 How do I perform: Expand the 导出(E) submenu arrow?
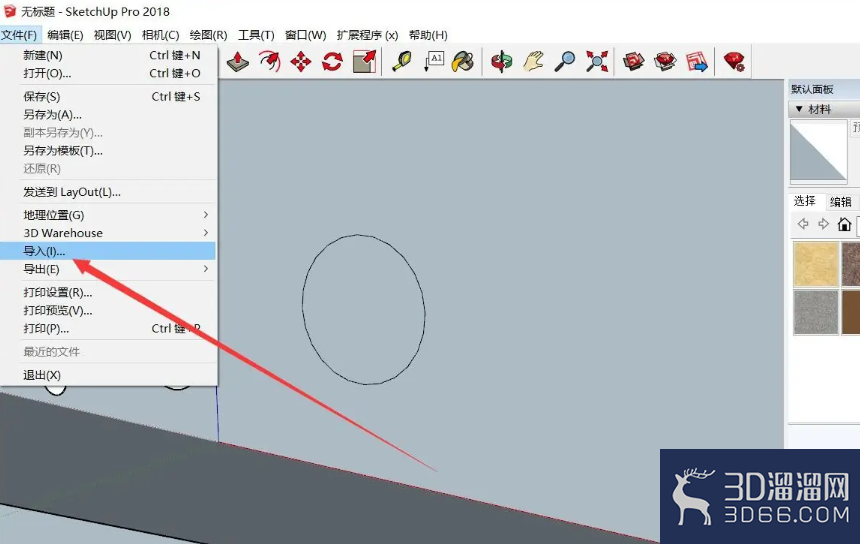coord(206,269)
